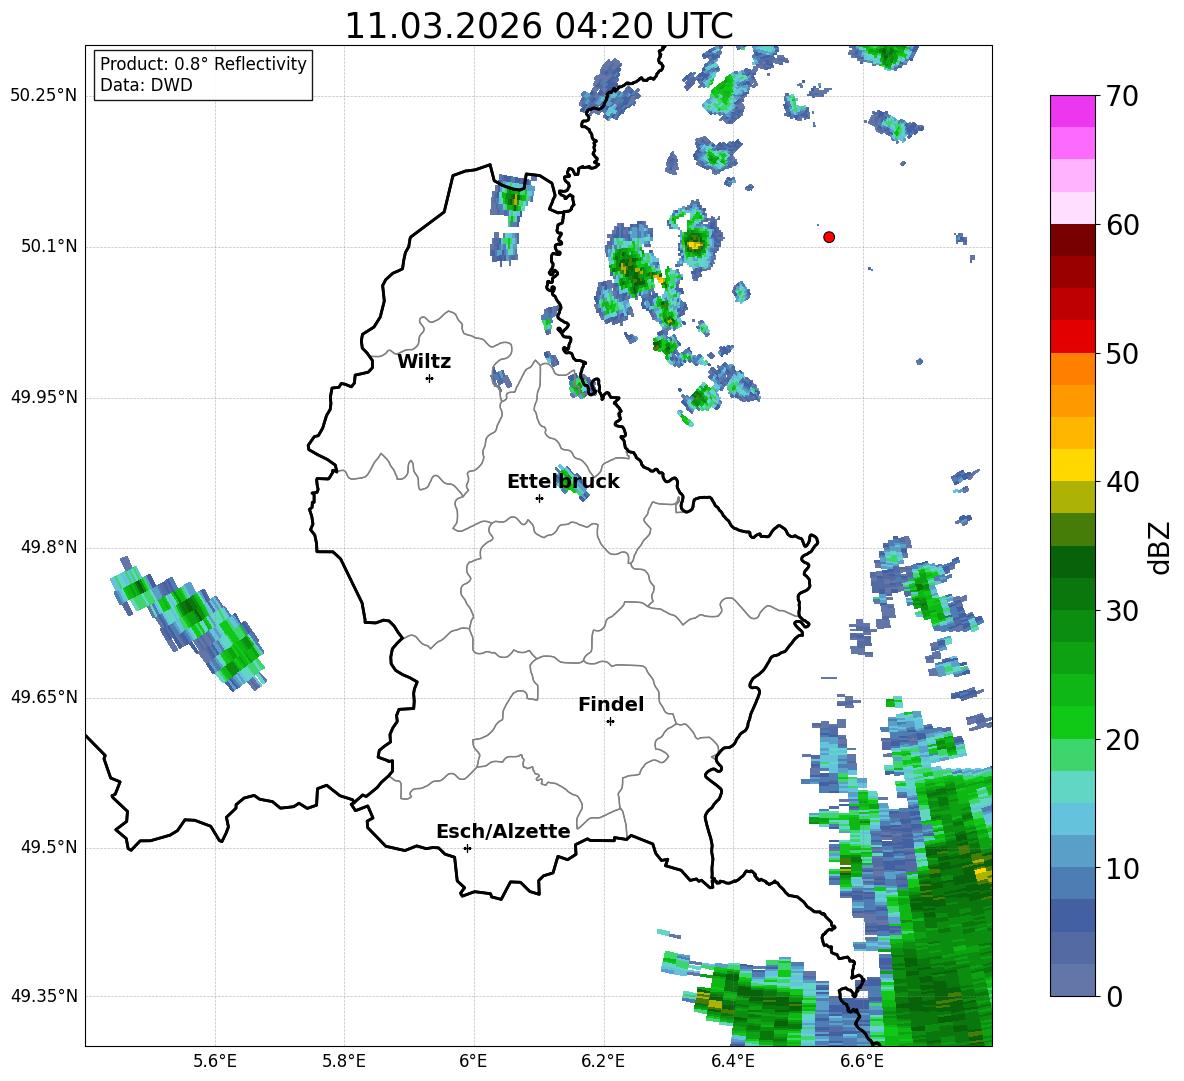Click the colorbar 0 tick label

pos(1115,996)
